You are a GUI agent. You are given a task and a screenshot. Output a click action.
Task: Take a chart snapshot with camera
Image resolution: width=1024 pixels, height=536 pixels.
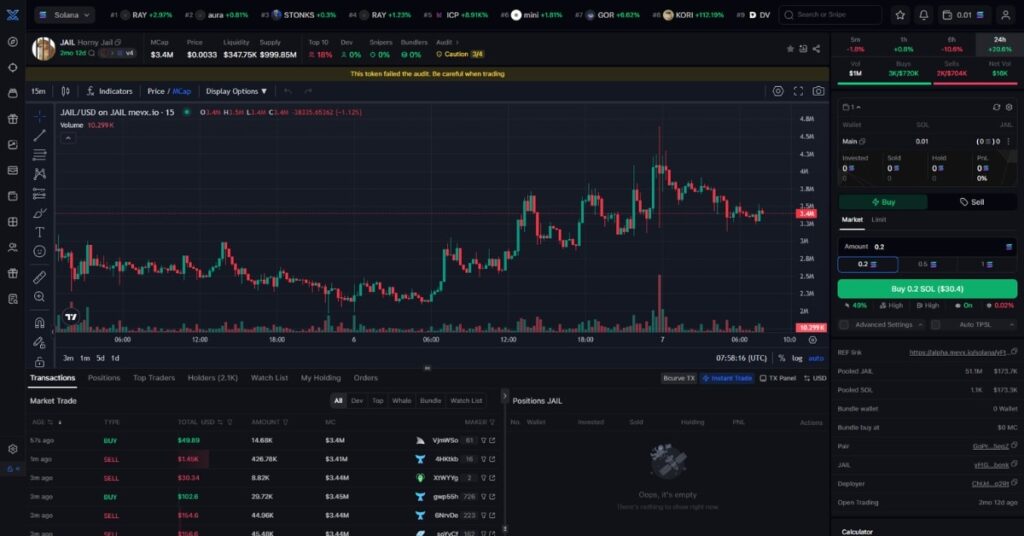(818, 91)
